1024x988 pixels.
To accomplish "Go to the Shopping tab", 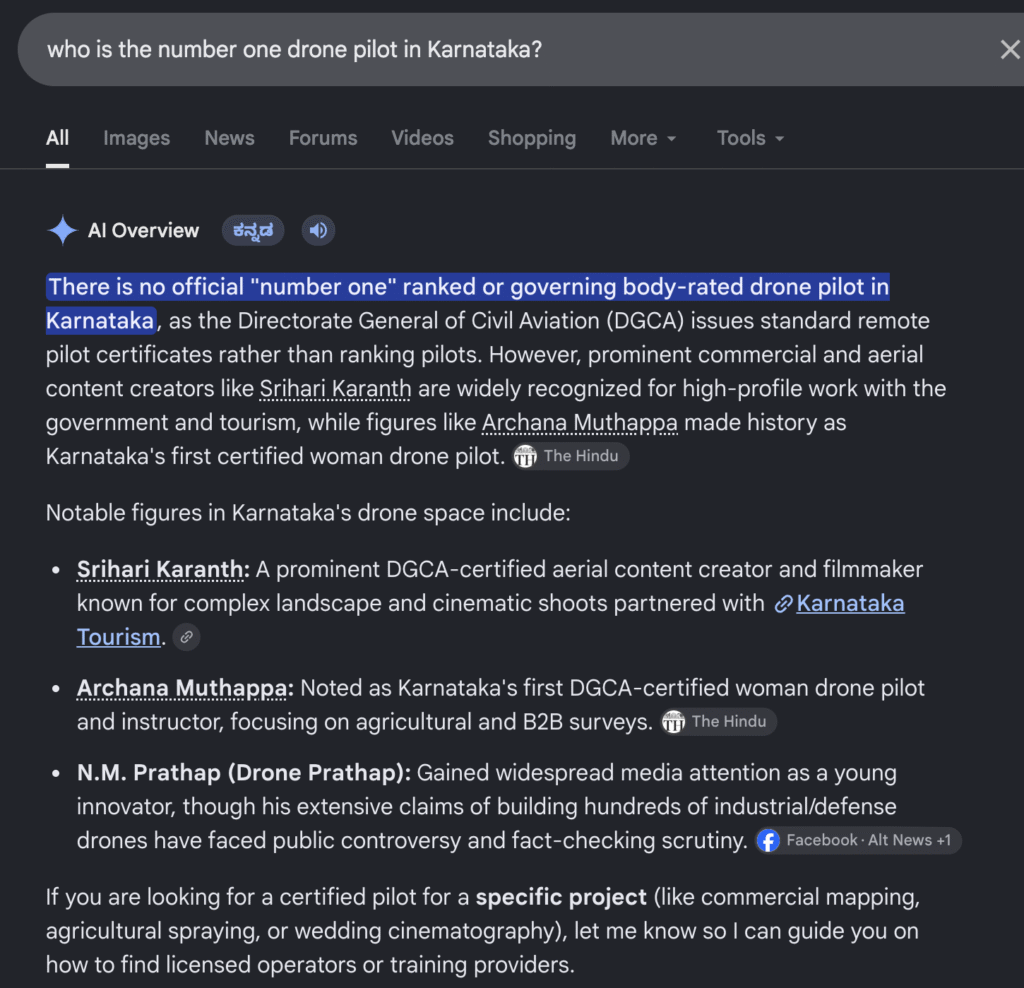I will click(532, 138).
